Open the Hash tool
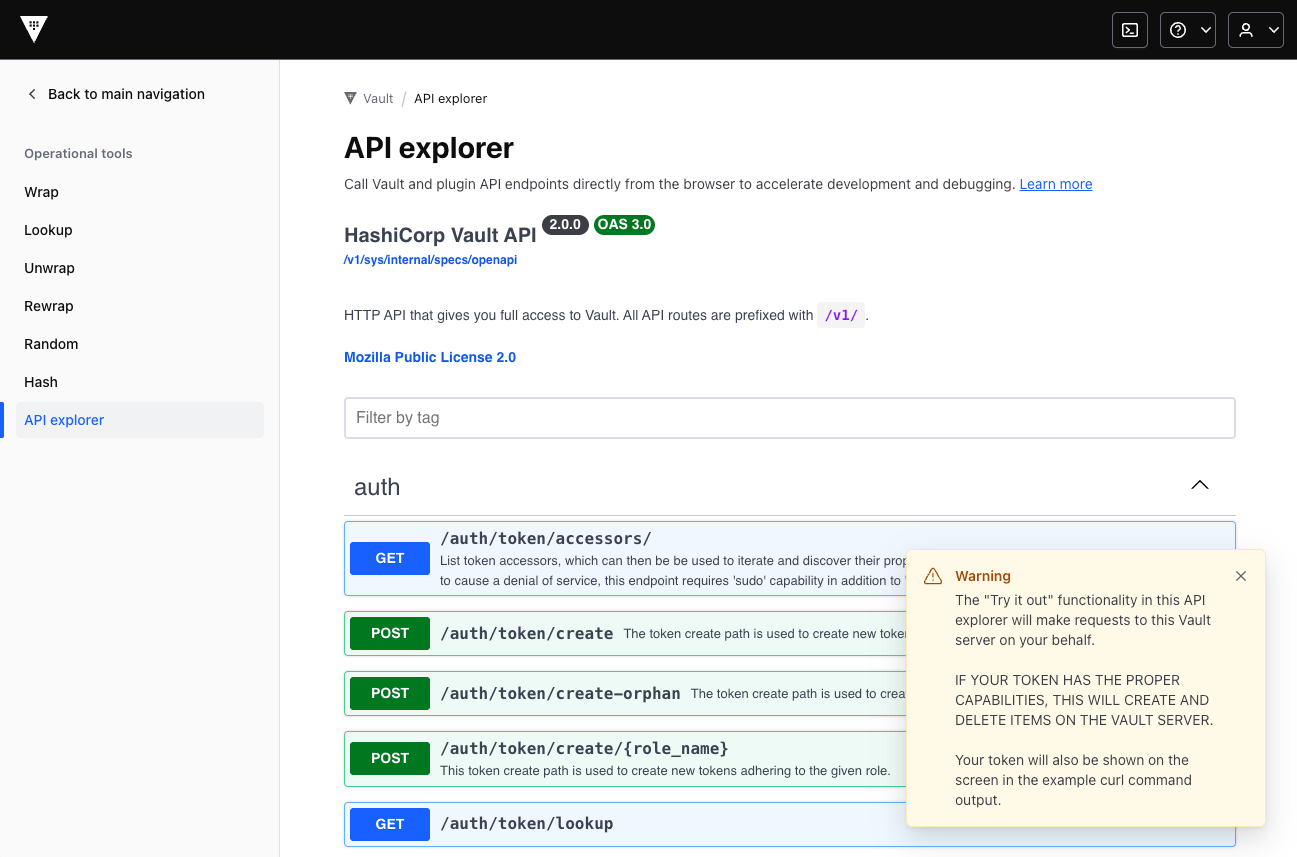Screen dimensions: 1297x857 (140, 382)
